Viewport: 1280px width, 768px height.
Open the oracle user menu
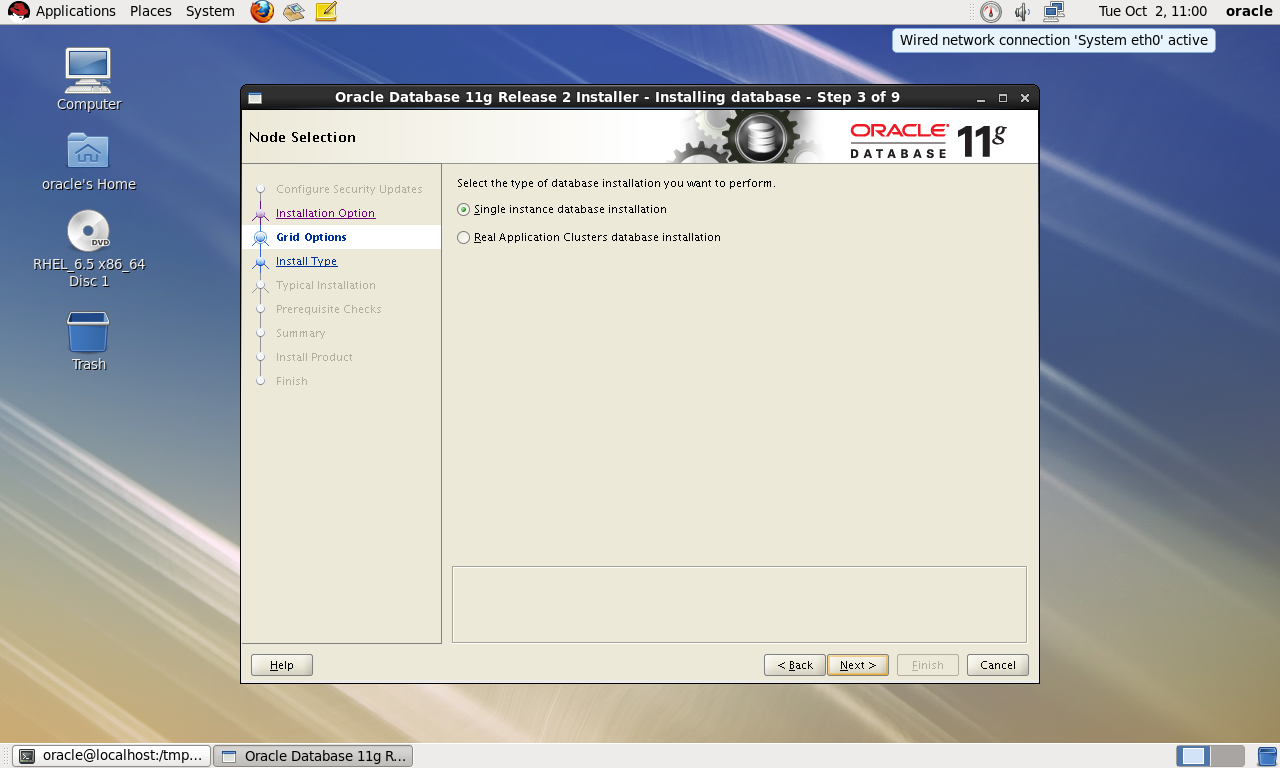click(1249, 11)
